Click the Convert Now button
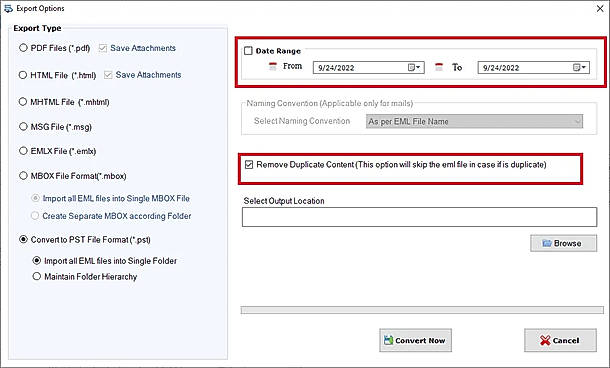Image resolution: width=610 pixels, height=368 pixels. coord(415,340)
